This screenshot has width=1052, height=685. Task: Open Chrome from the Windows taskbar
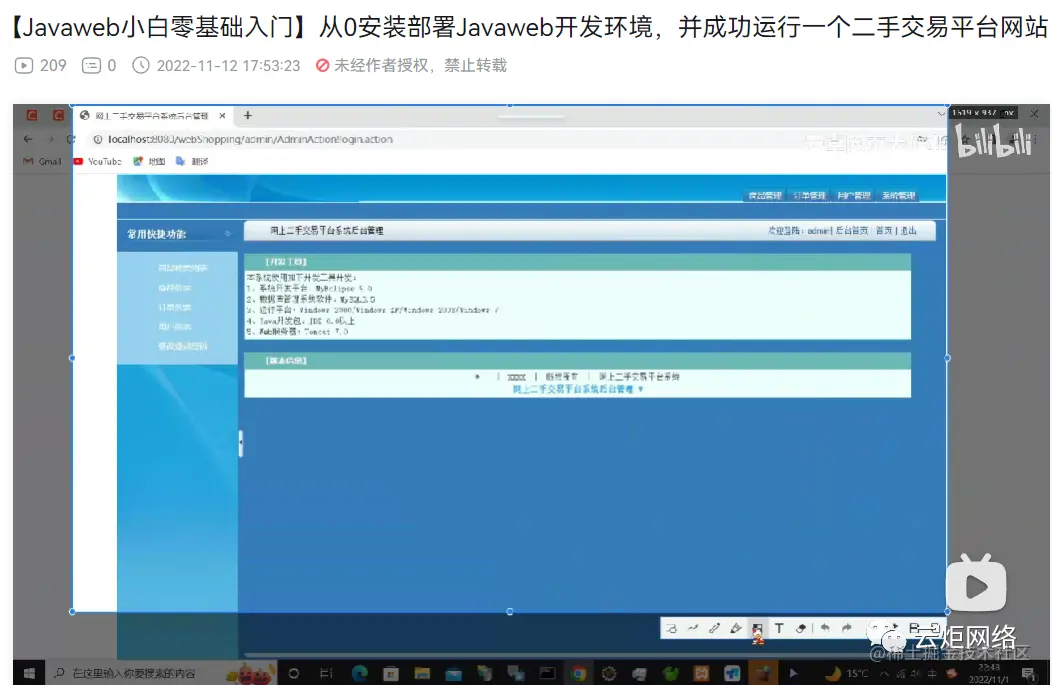(580, 672)
